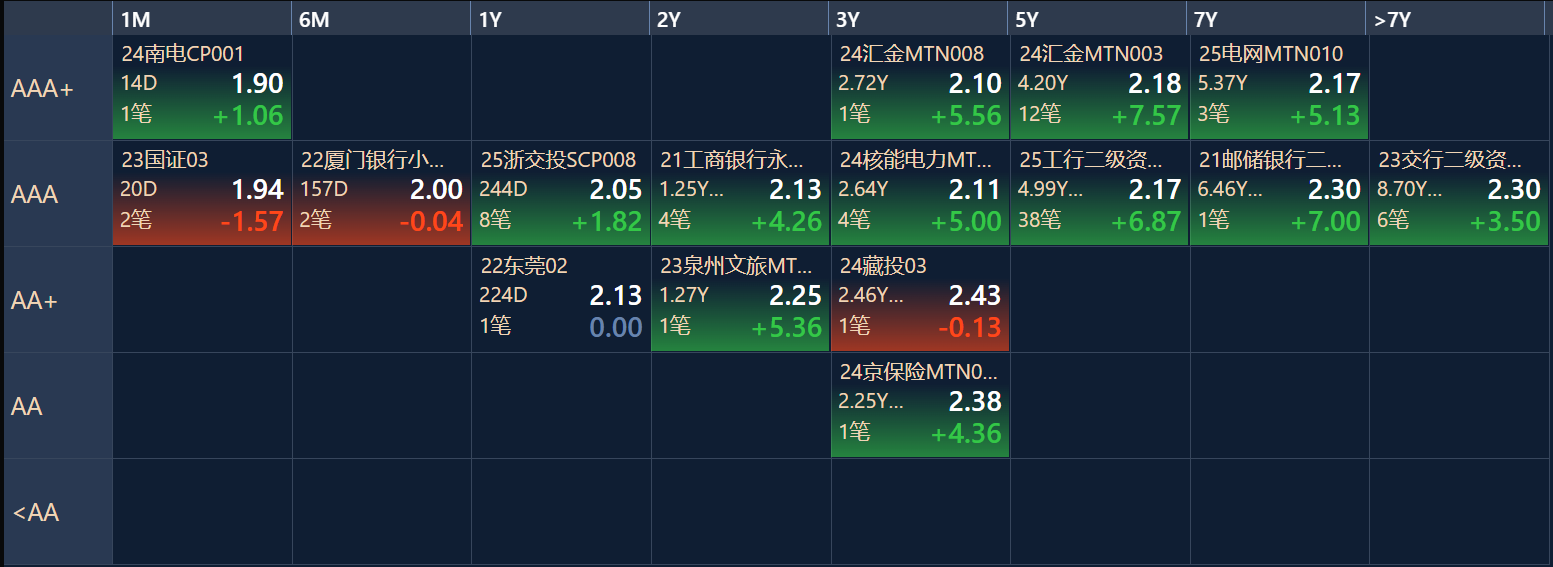Click the 157D maturity value
This screenshot has height=567, width=1553.
point(324,190)
